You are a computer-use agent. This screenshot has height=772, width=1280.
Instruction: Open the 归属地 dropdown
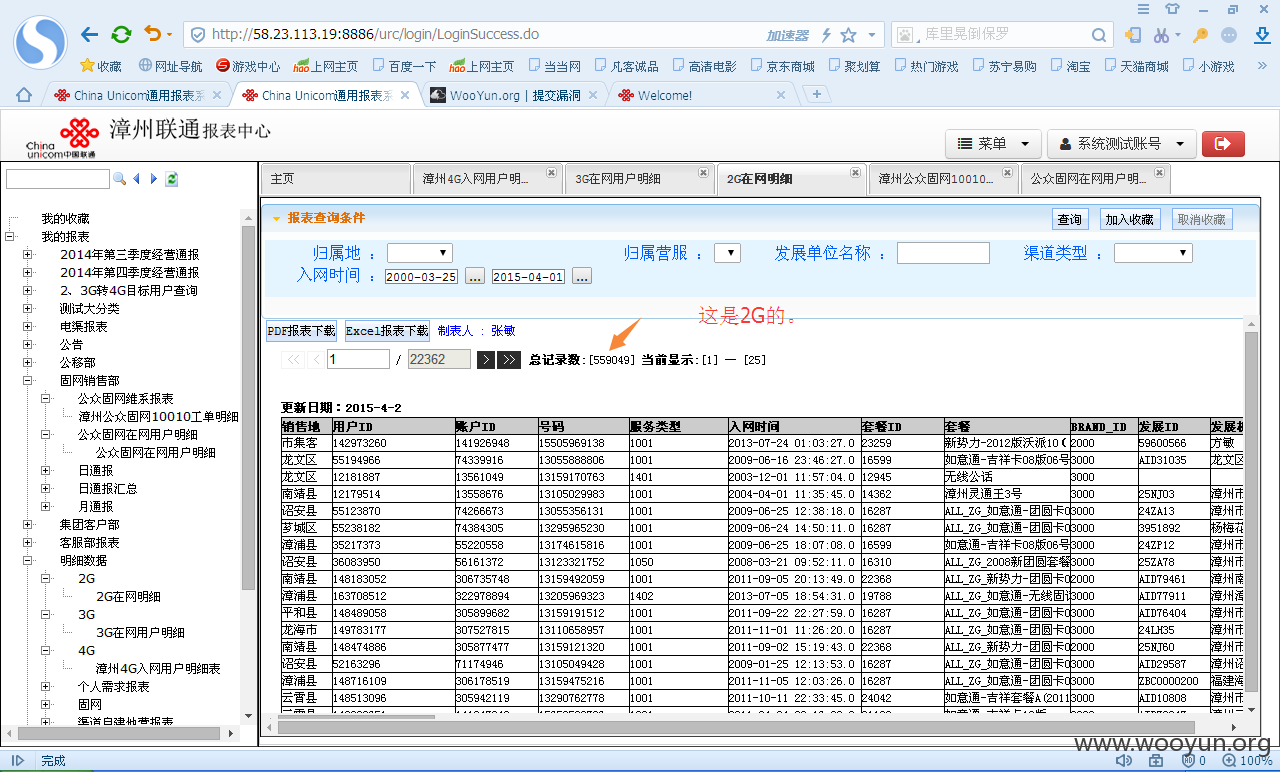tap(420, 253)
